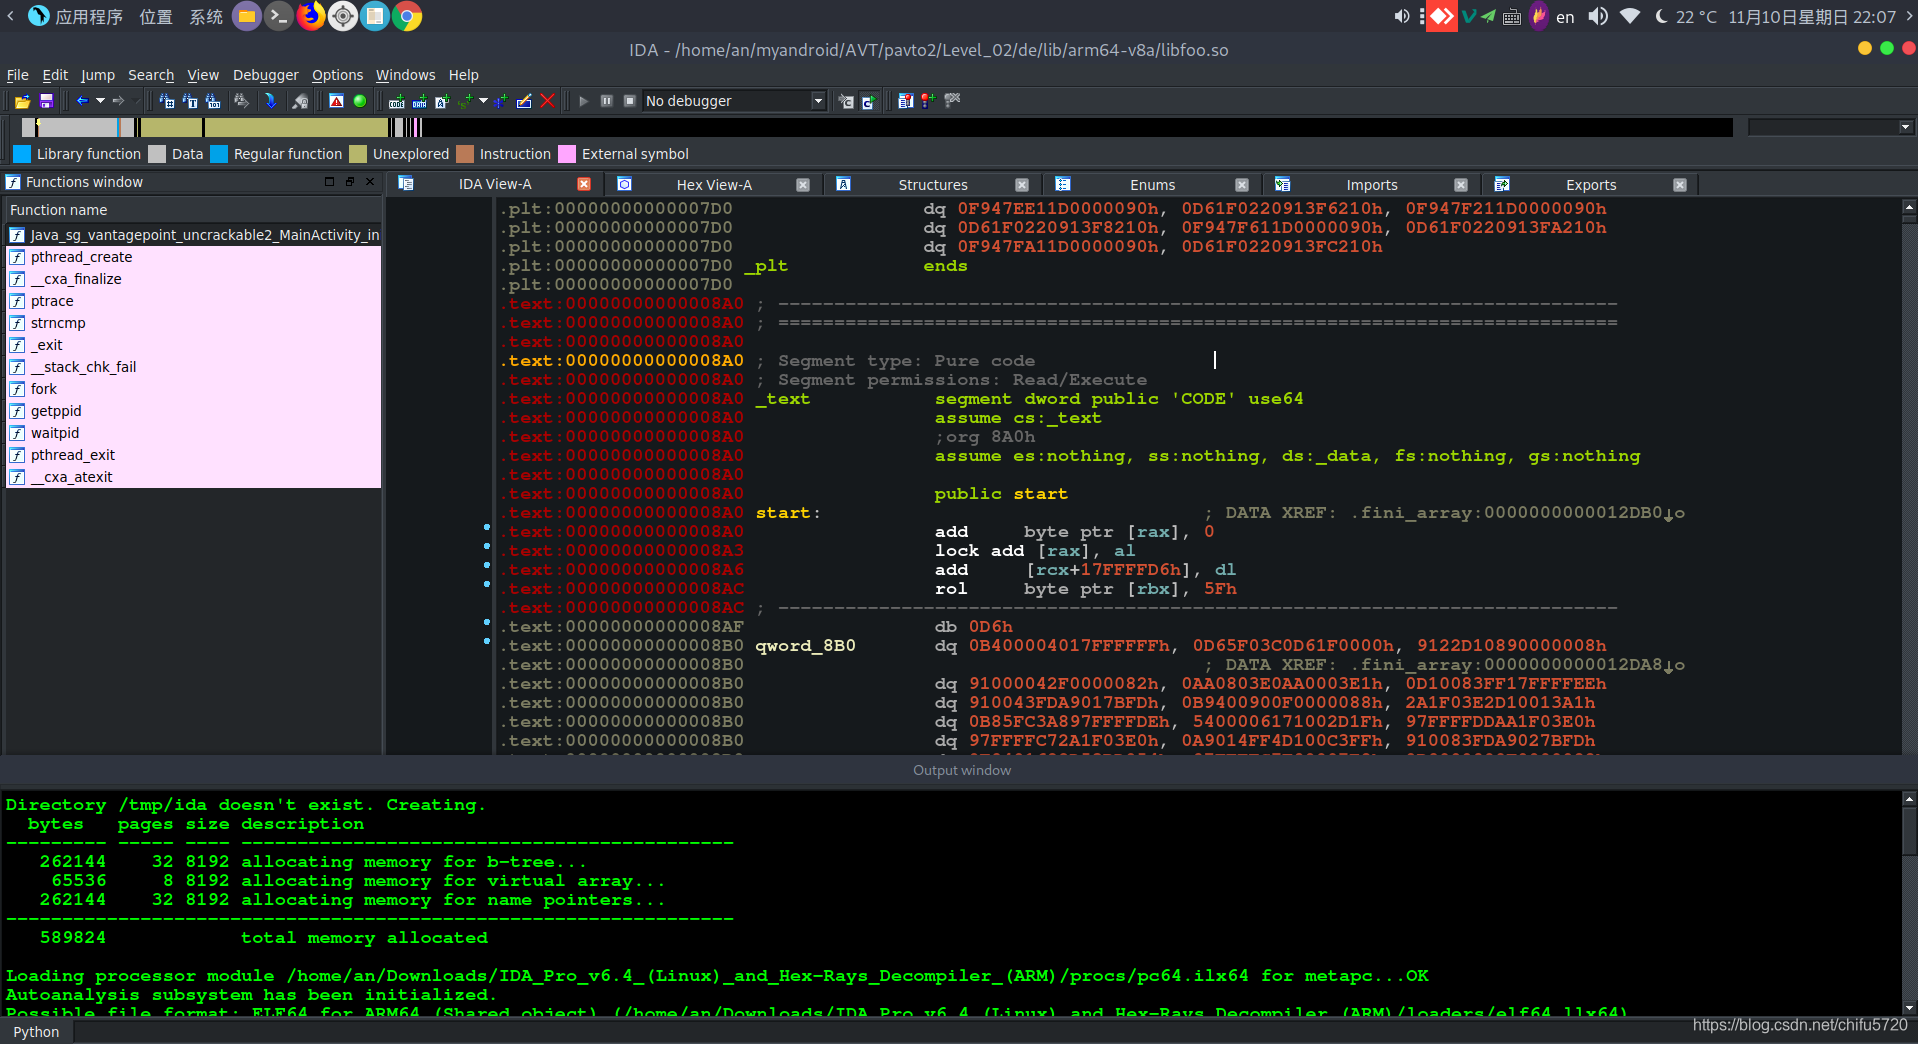Click the Regular function color swatch
Screen dimensions: 1918x1044
219,154
